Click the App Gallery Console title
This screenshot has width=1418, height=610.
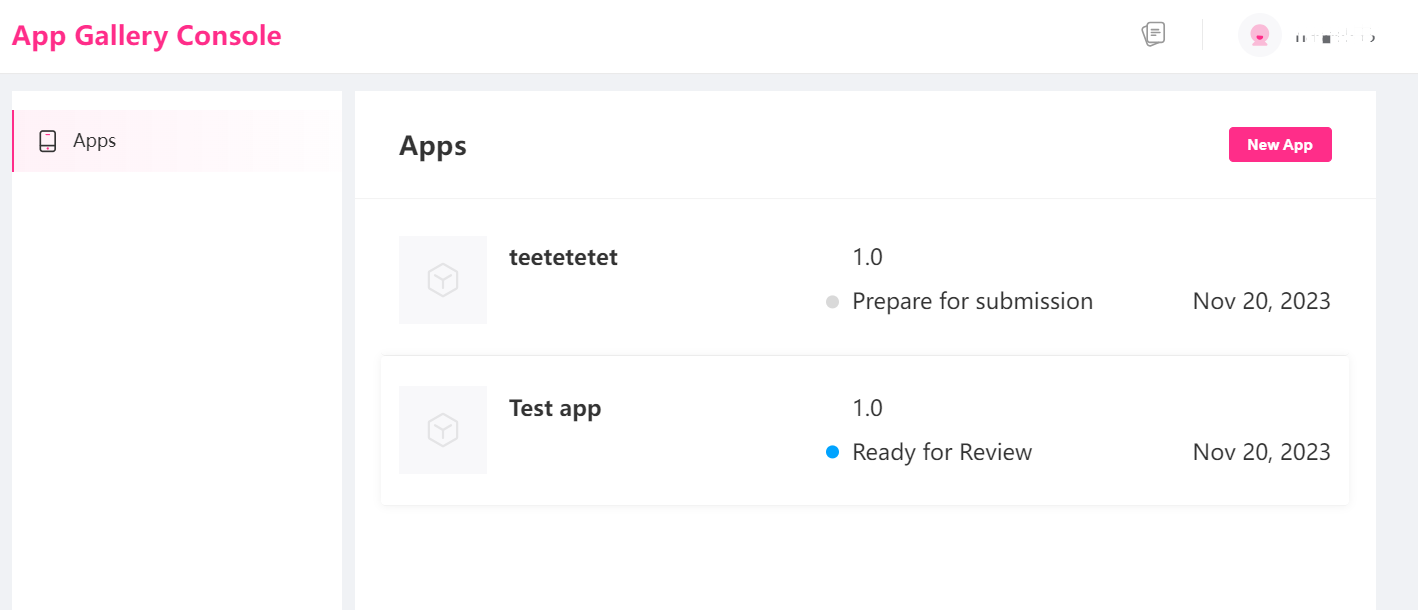click(x=147, y=36)
